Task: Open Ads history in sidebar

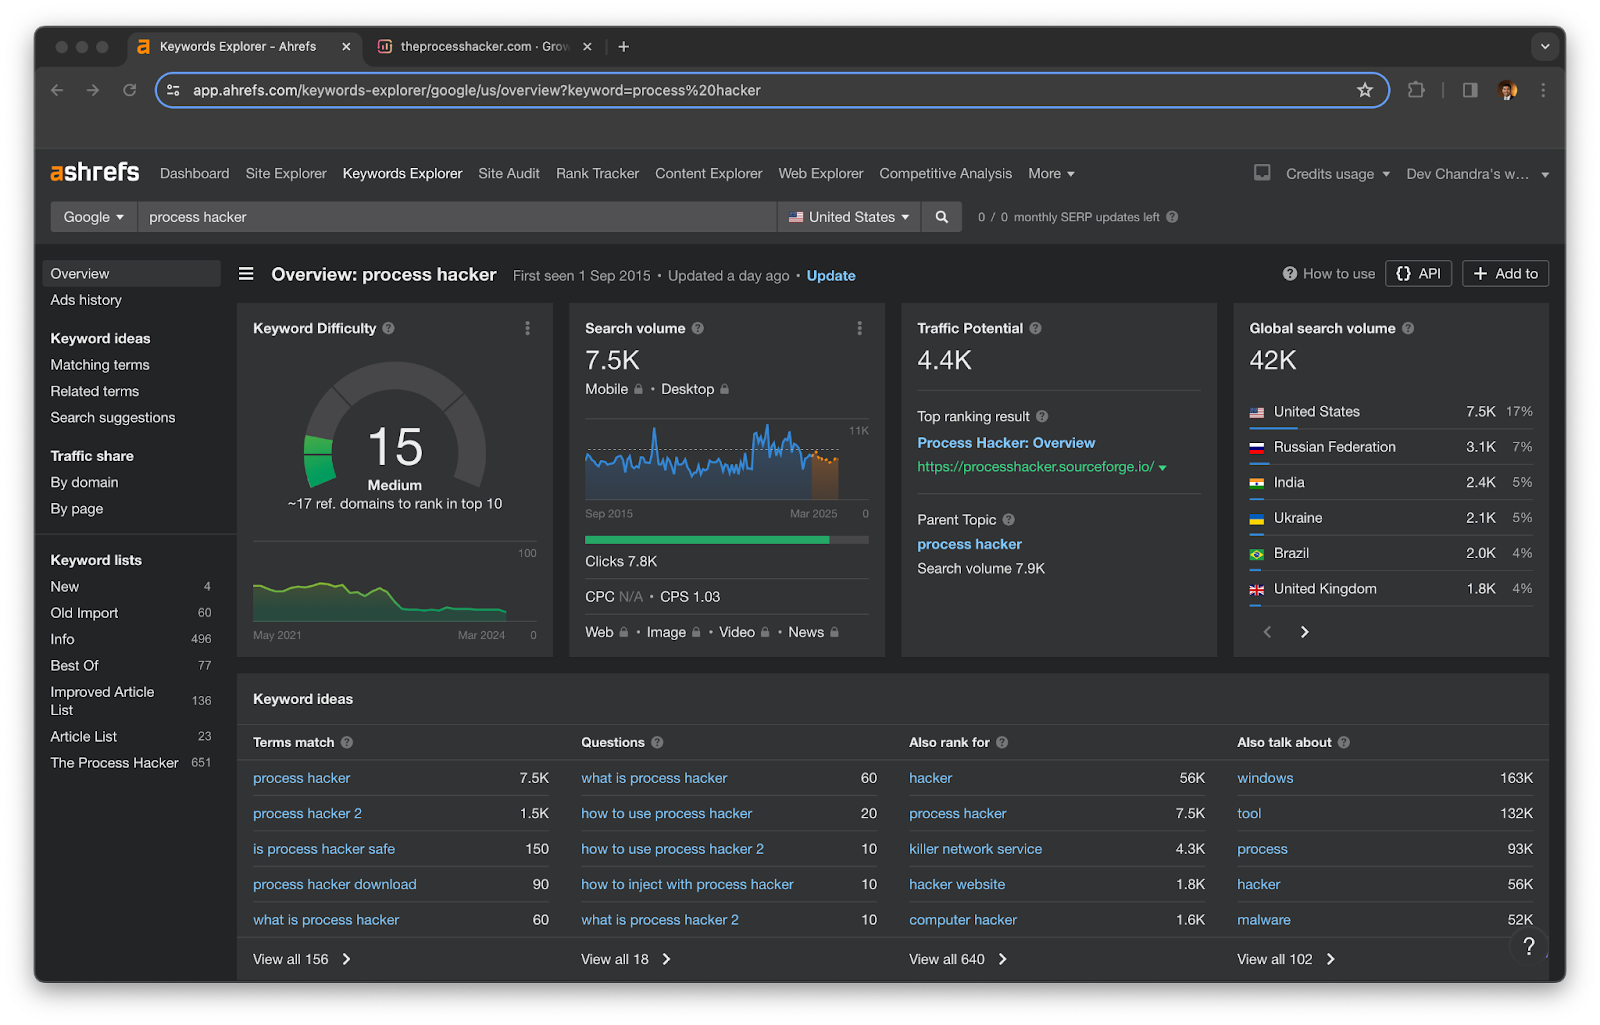Action: (86, 300)
